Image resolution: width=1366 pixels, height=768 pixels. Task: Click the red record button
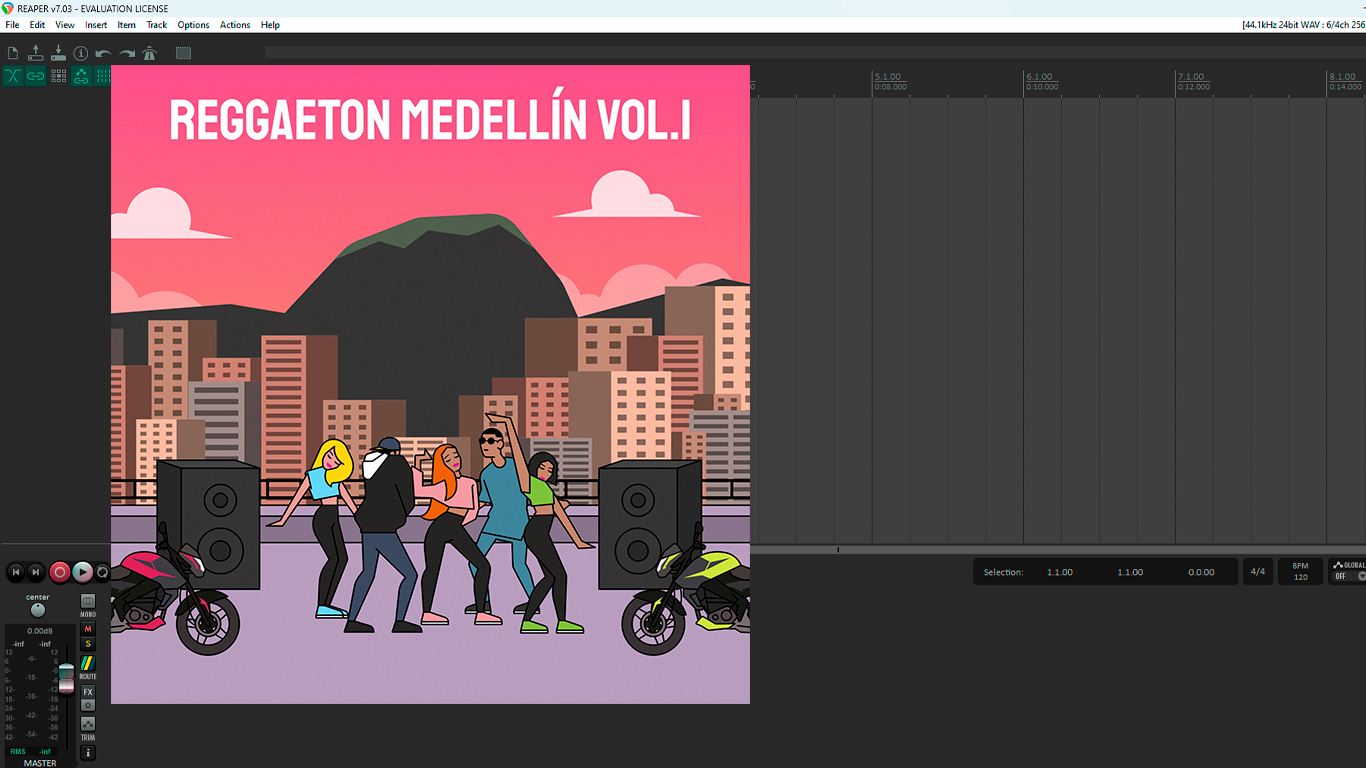[59, 572]
